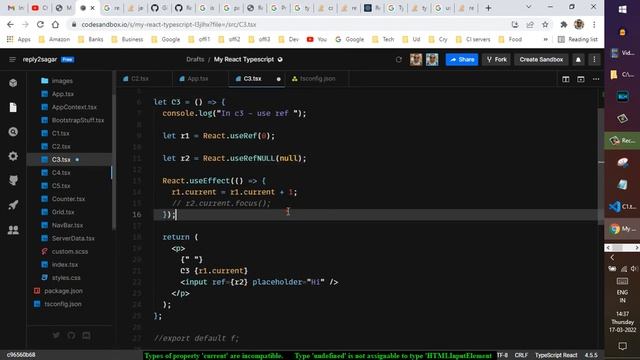
Task: Expand the images folder
Action: click(x=62, y=81)
